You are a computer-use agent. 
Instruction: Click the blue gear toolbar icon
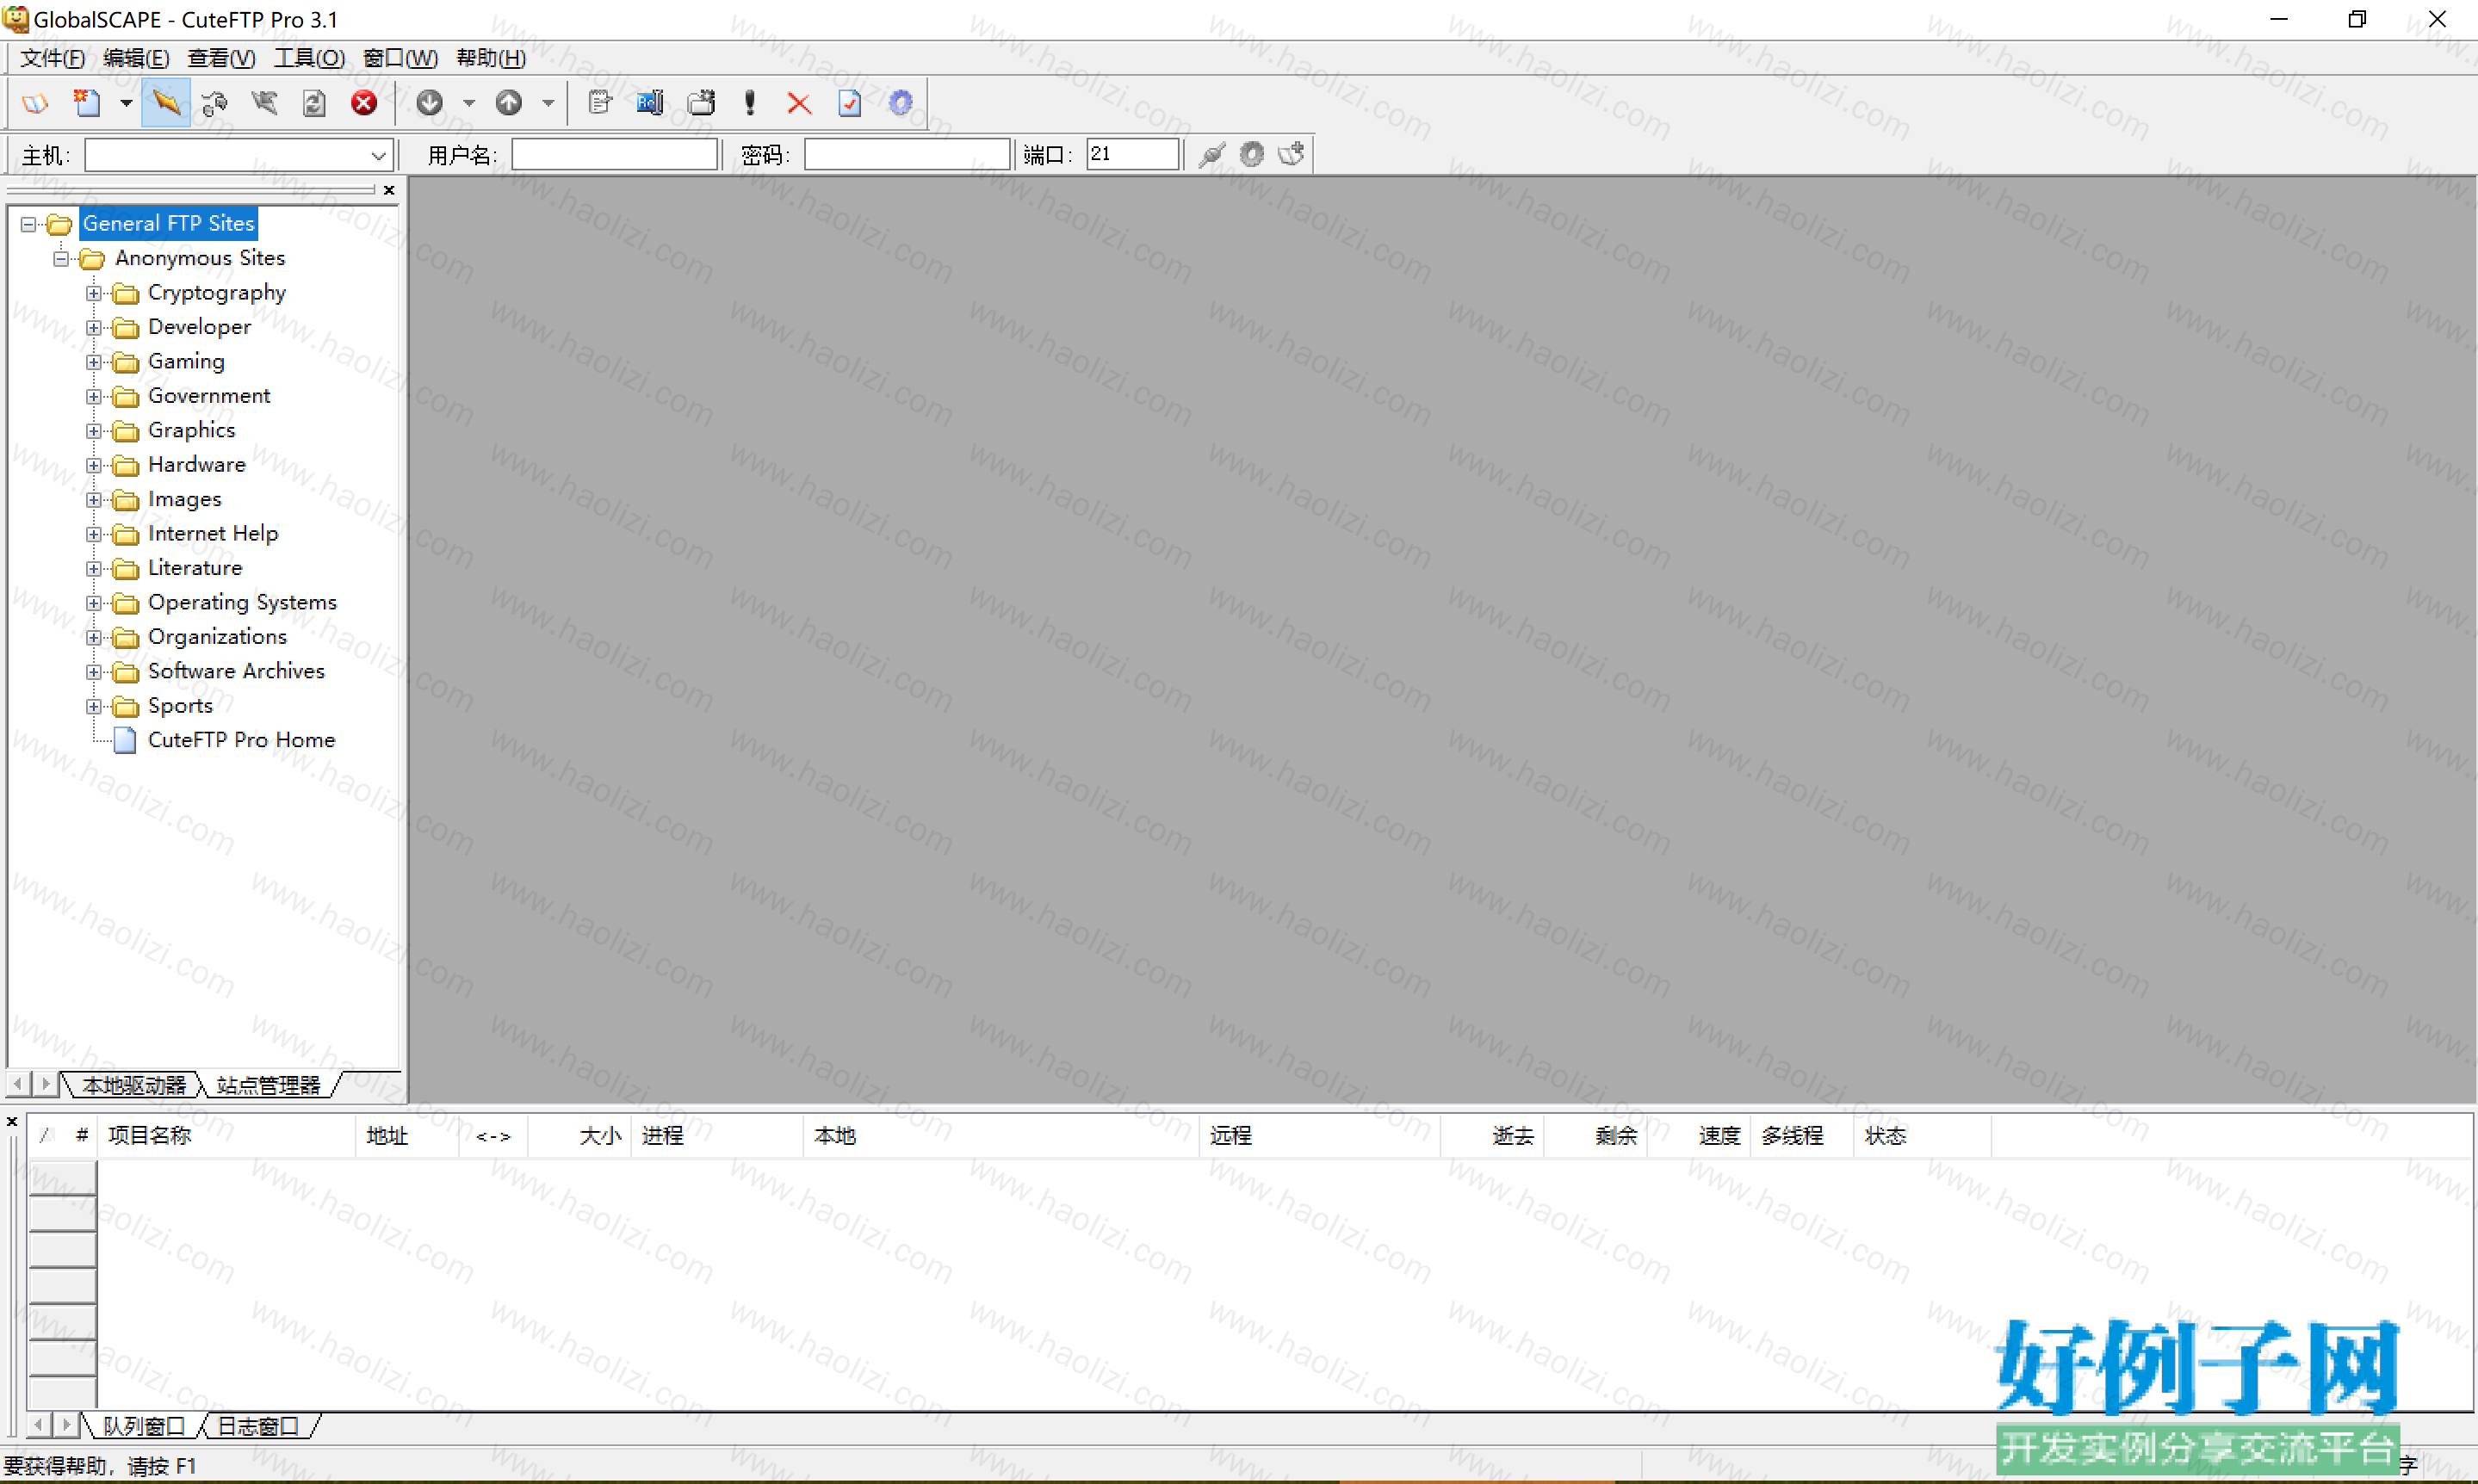coord(901,103)
